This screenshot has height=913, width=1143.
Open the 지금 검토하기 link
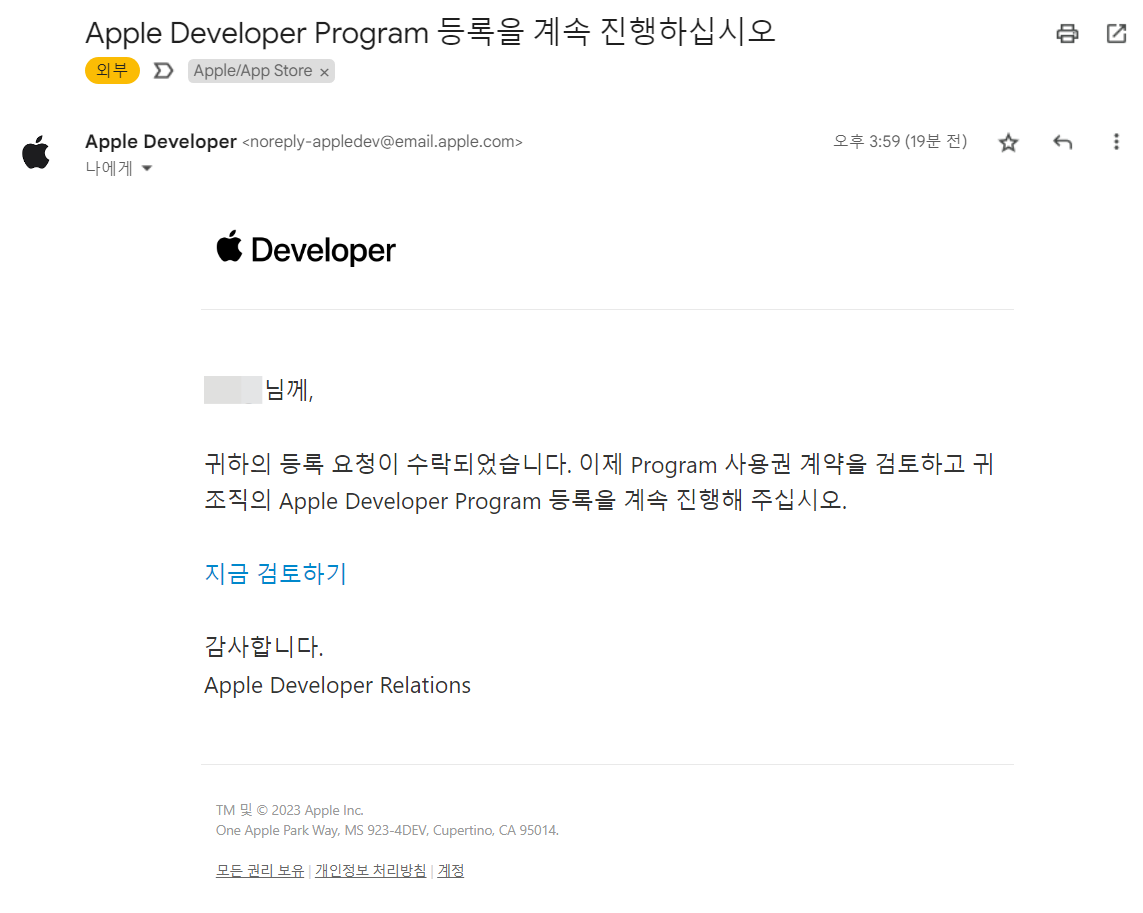coord(276,573)
